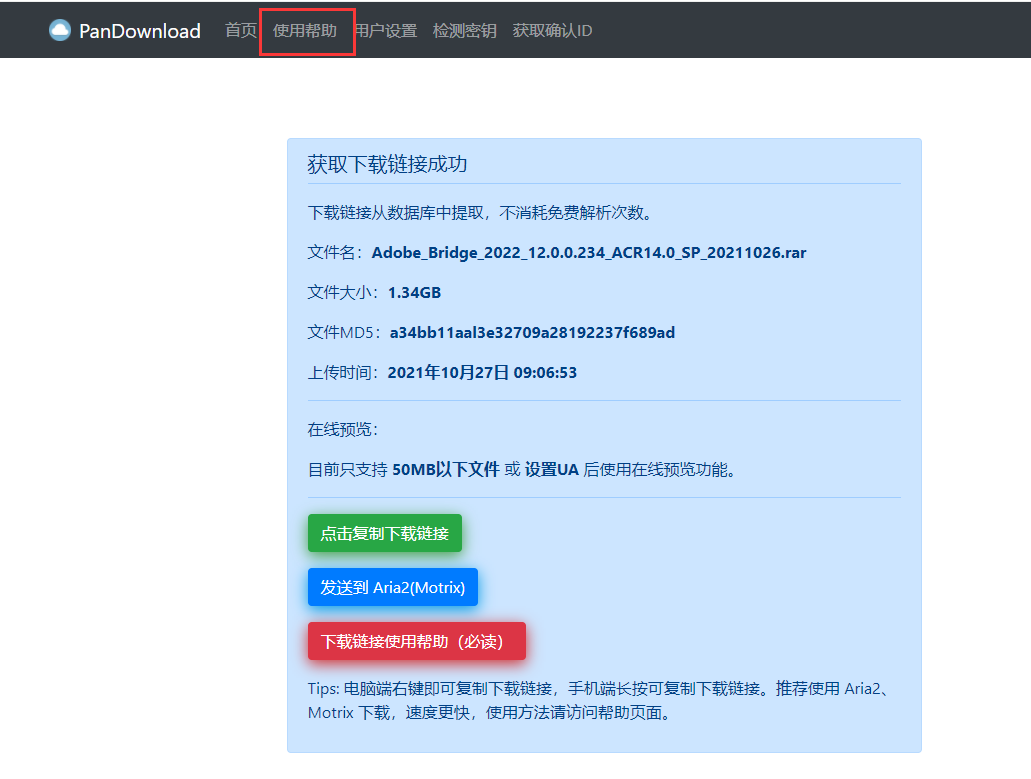
Task: Open 使用帮助 navigation item
Action: (304, 31)
